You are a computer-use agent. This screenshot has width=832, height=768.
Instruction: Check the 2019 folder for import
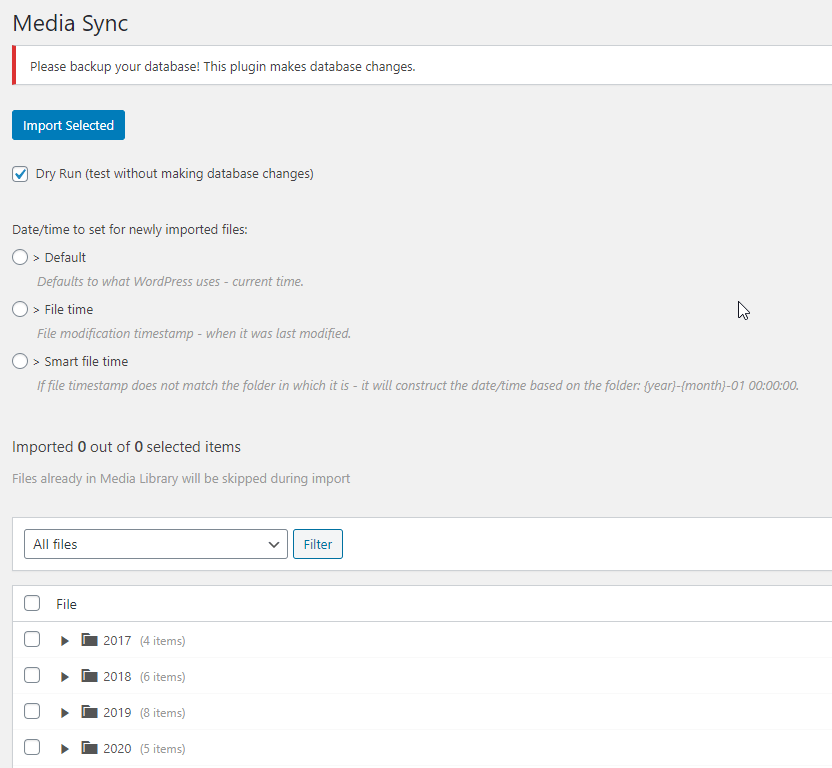(x=31, y=712)
